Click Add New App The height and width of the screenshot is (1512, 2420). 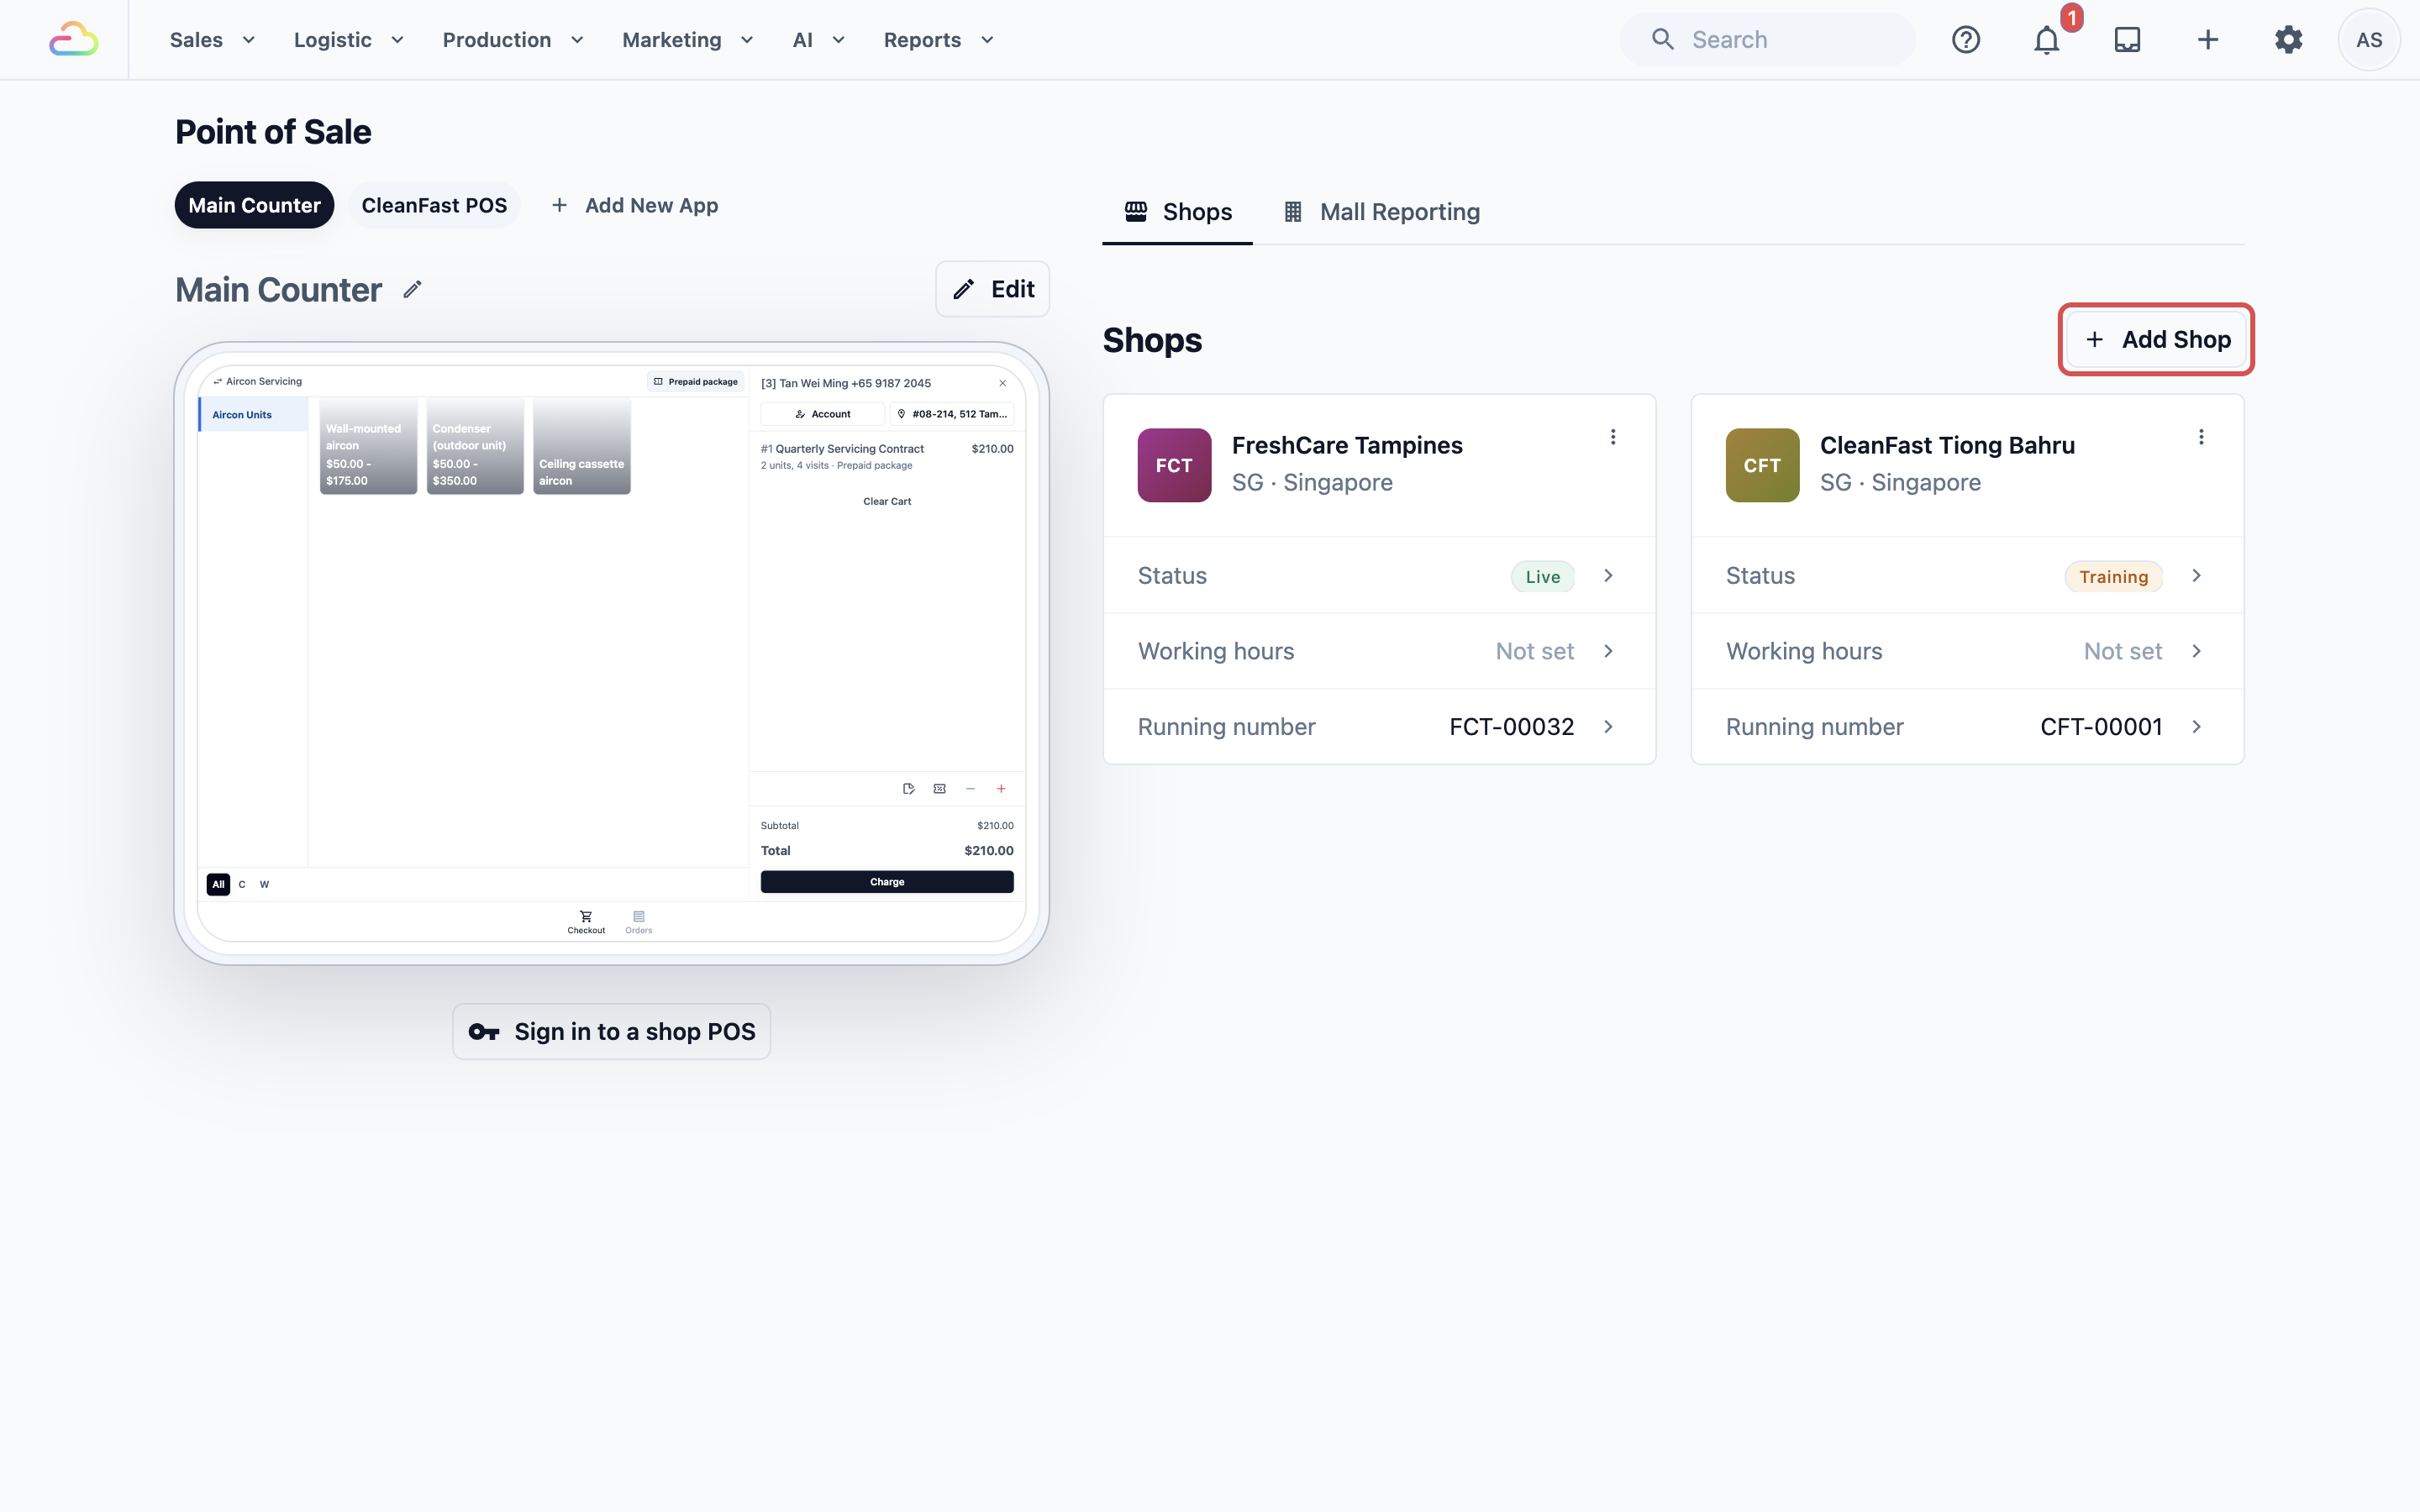tap(634, 205)
